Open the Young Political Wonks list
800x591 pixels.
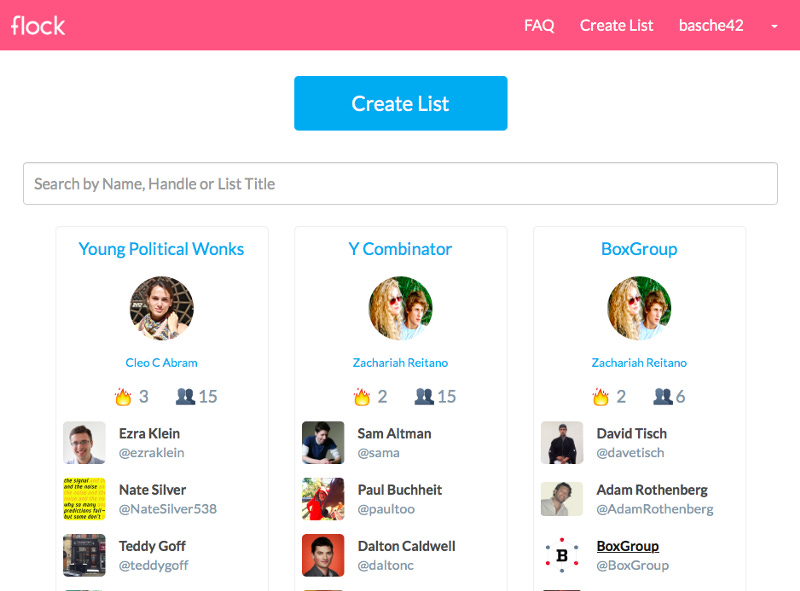pyautogui.click(x=161, y=249)
